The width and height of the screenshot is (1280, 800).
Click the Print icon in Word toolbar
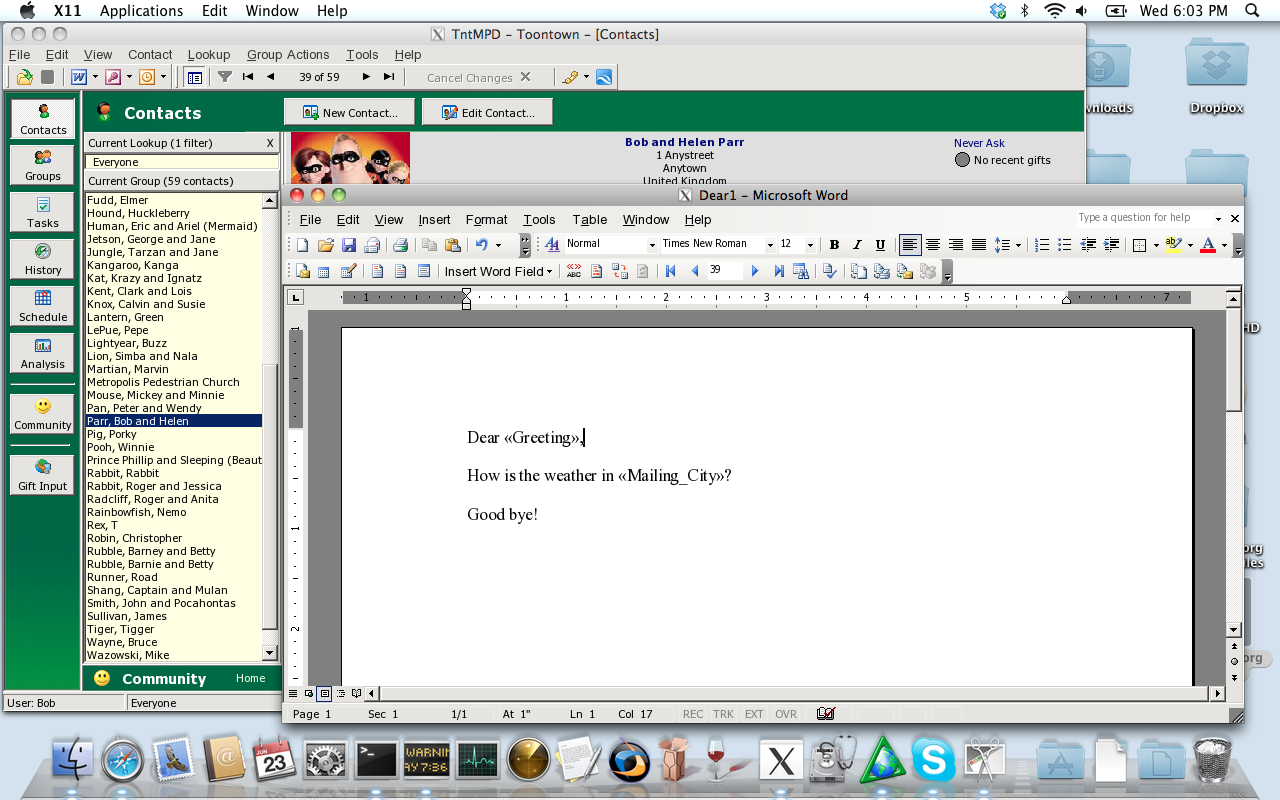400,245
